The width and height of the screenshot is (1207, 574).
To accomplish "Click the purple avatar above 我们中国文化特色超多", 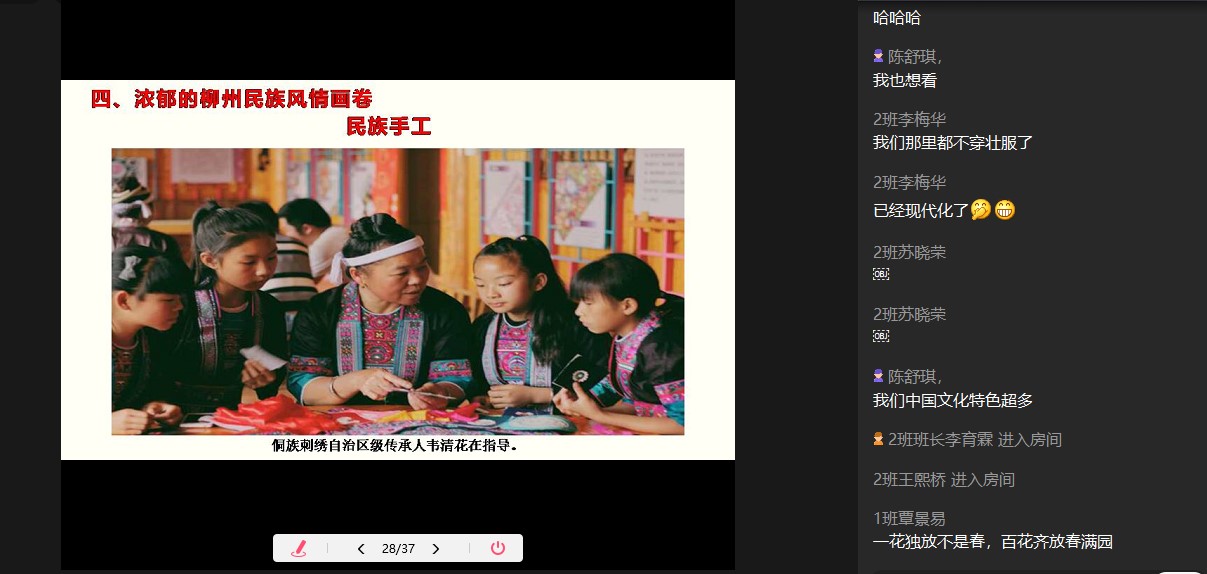I will [879, 376].
